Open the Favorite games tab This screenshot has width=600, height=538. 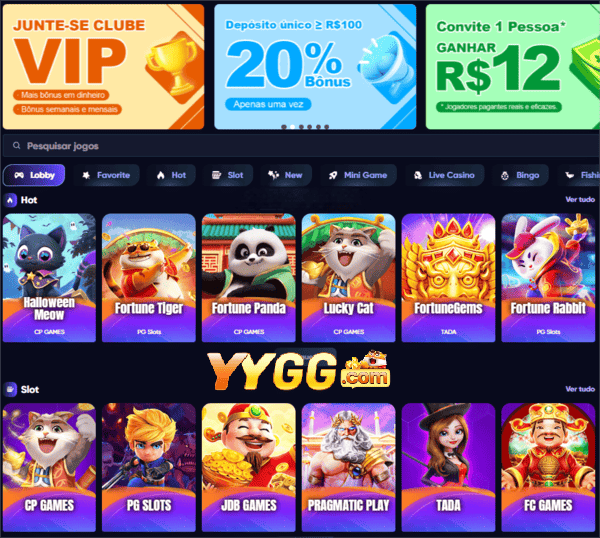tap(106, 175)
